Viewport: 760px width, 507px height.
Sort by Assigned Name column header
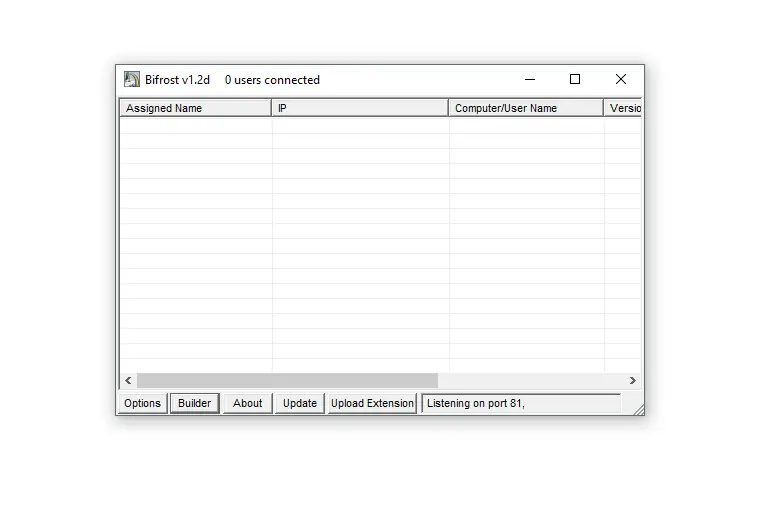(195, 108)
